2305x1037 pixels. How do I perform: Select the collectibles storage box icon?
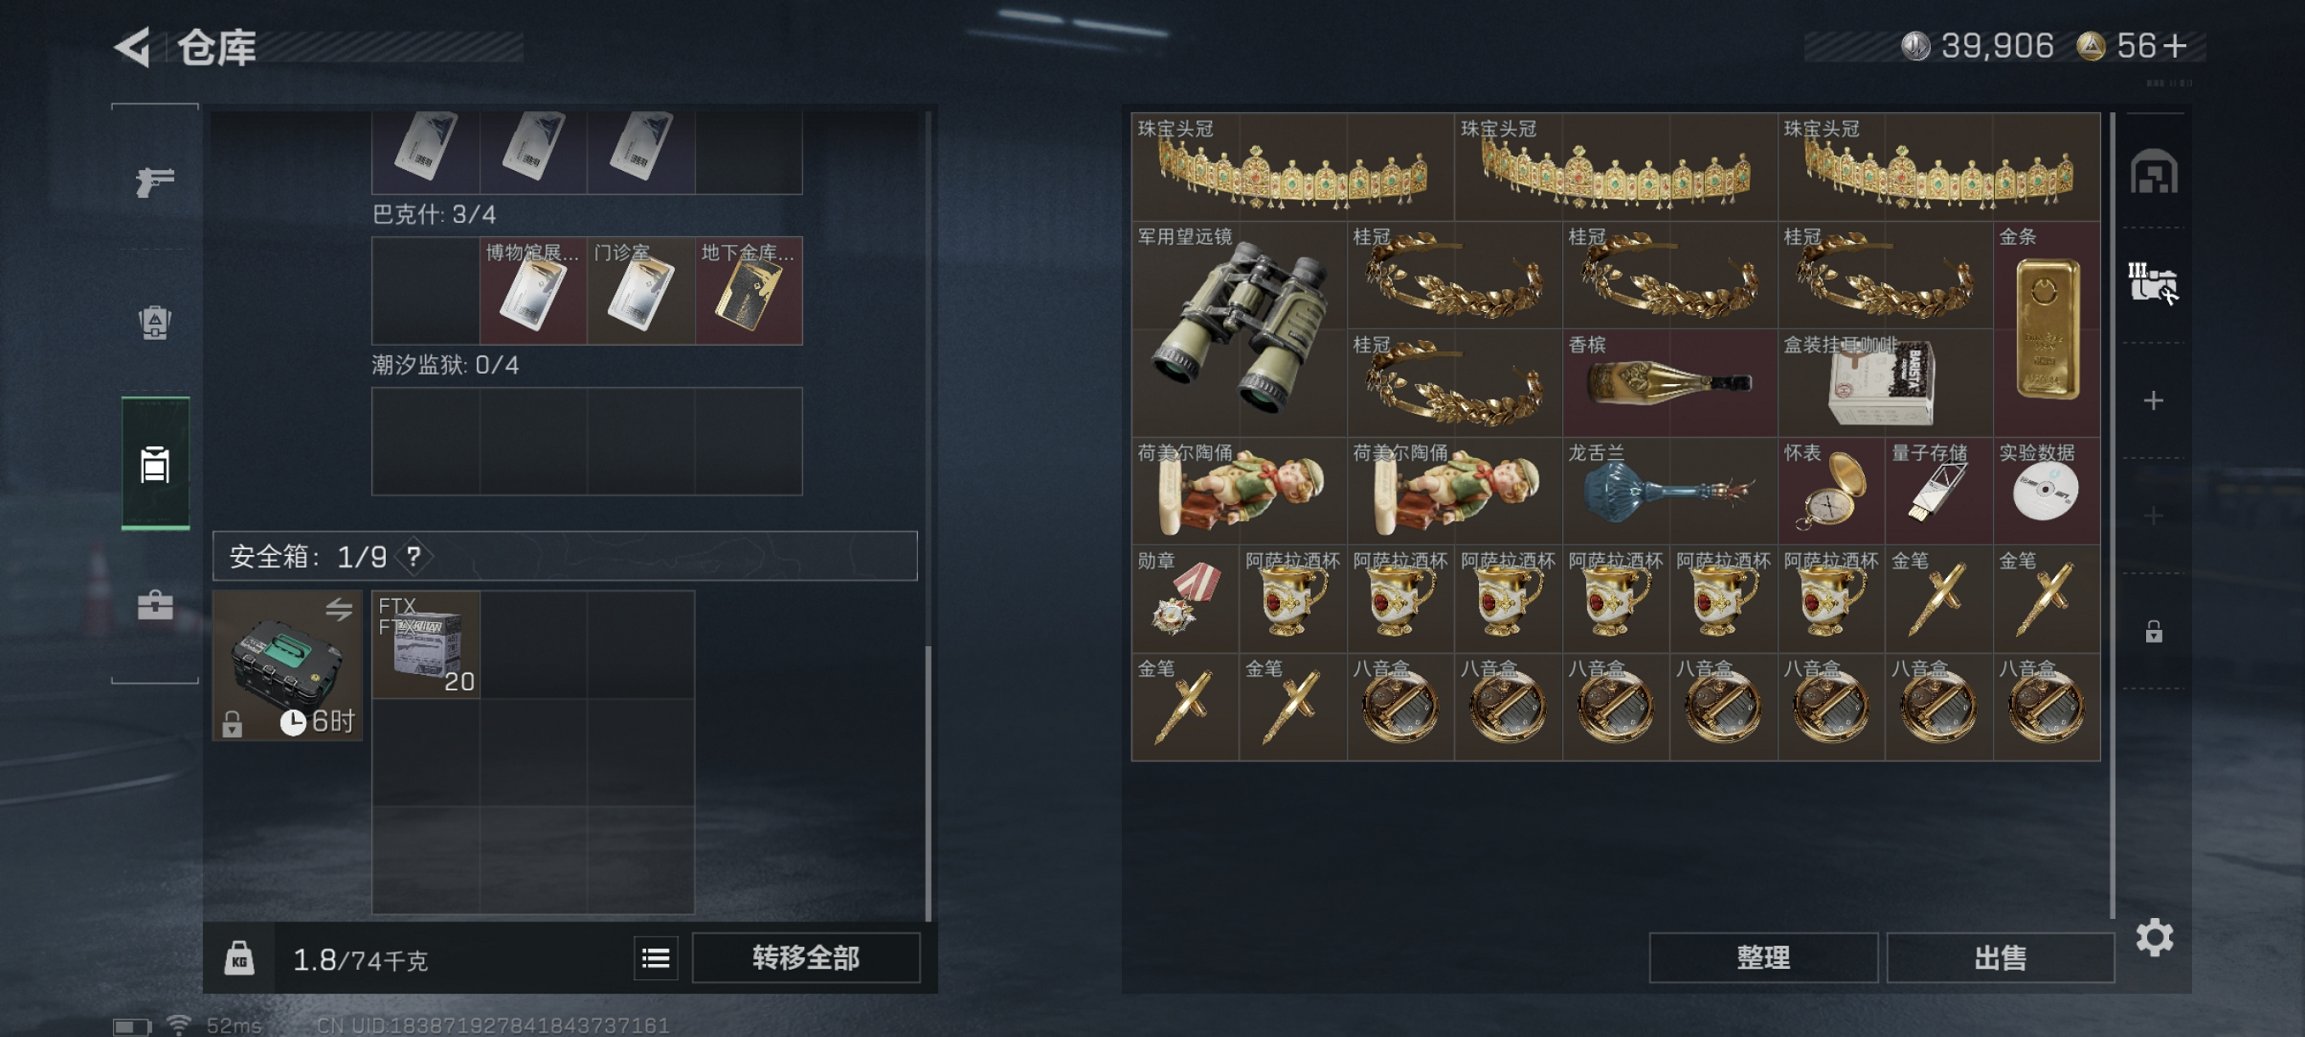click(2153, 284)
